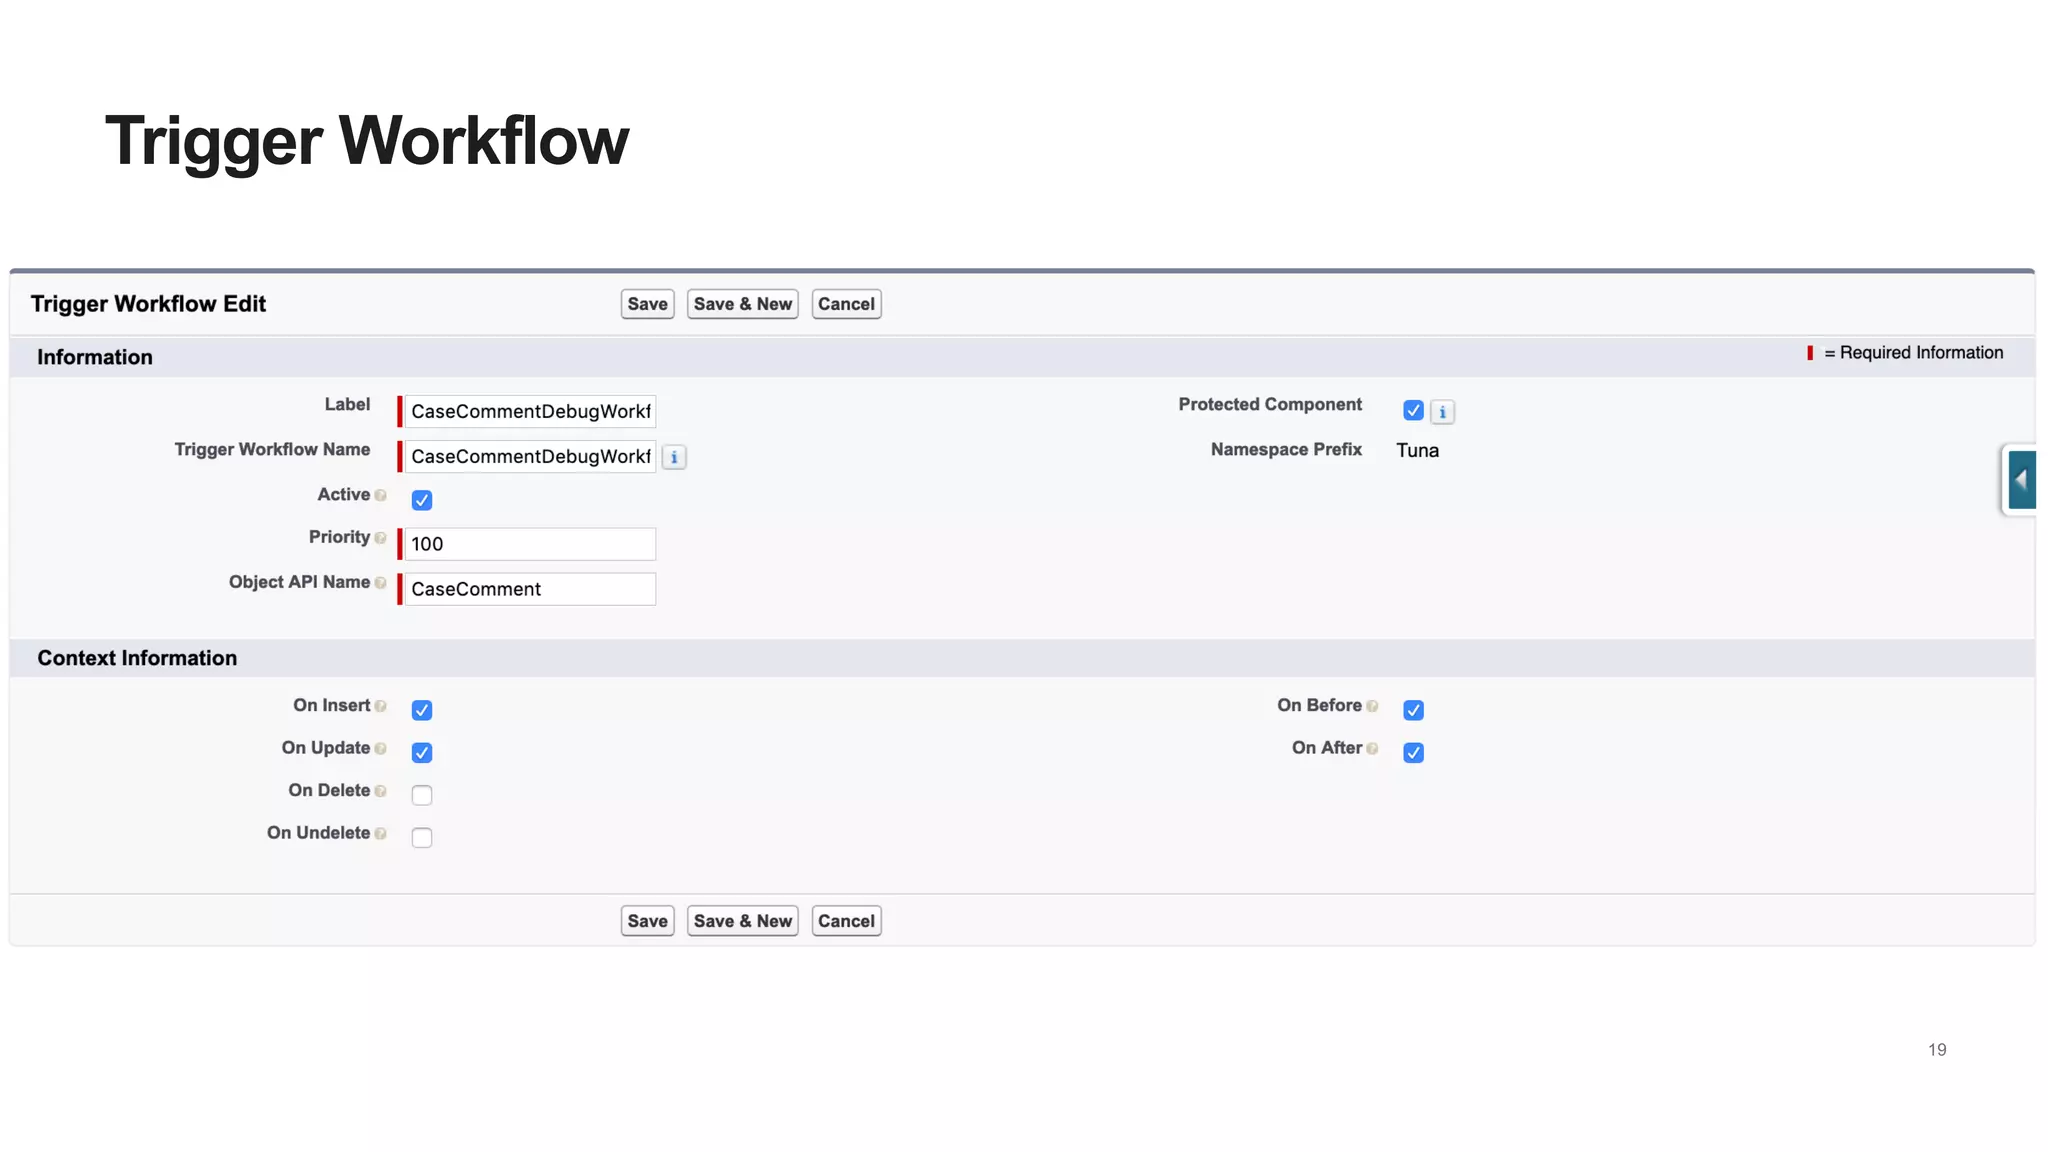Open the help icon next to Priority
Image resolution: width=2048 pixels, height=1152 pixels.
[380, 538]
